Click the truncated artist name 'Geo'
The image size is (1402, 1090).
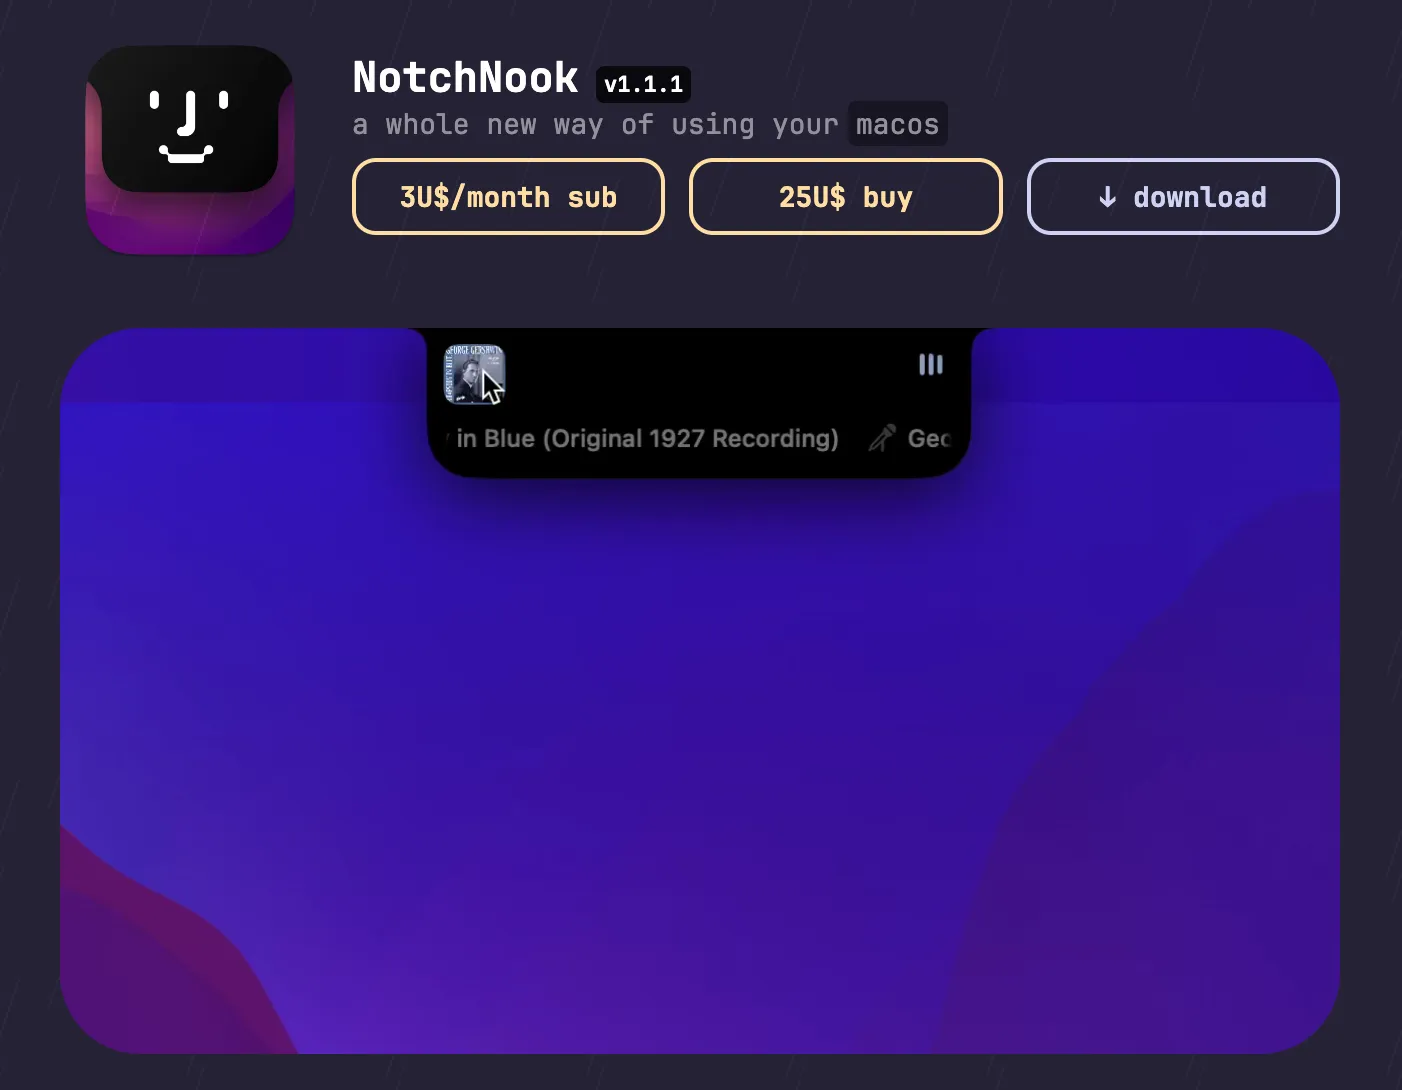(929, 438)
